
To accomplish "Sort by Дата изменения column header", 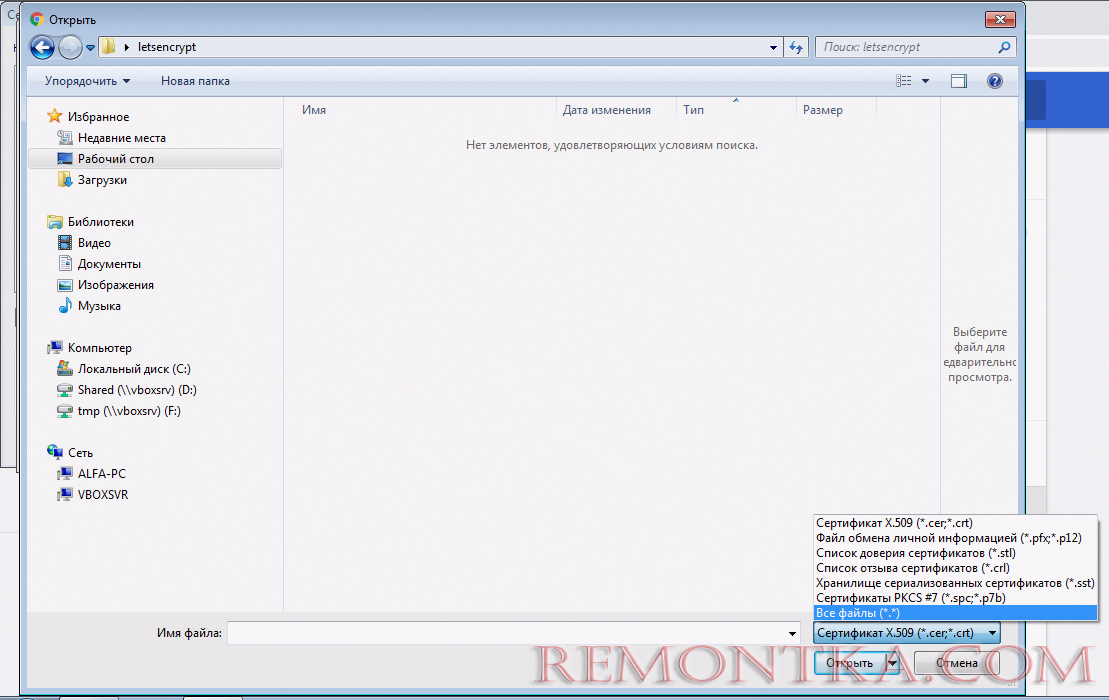I will (x=606, y=110).
